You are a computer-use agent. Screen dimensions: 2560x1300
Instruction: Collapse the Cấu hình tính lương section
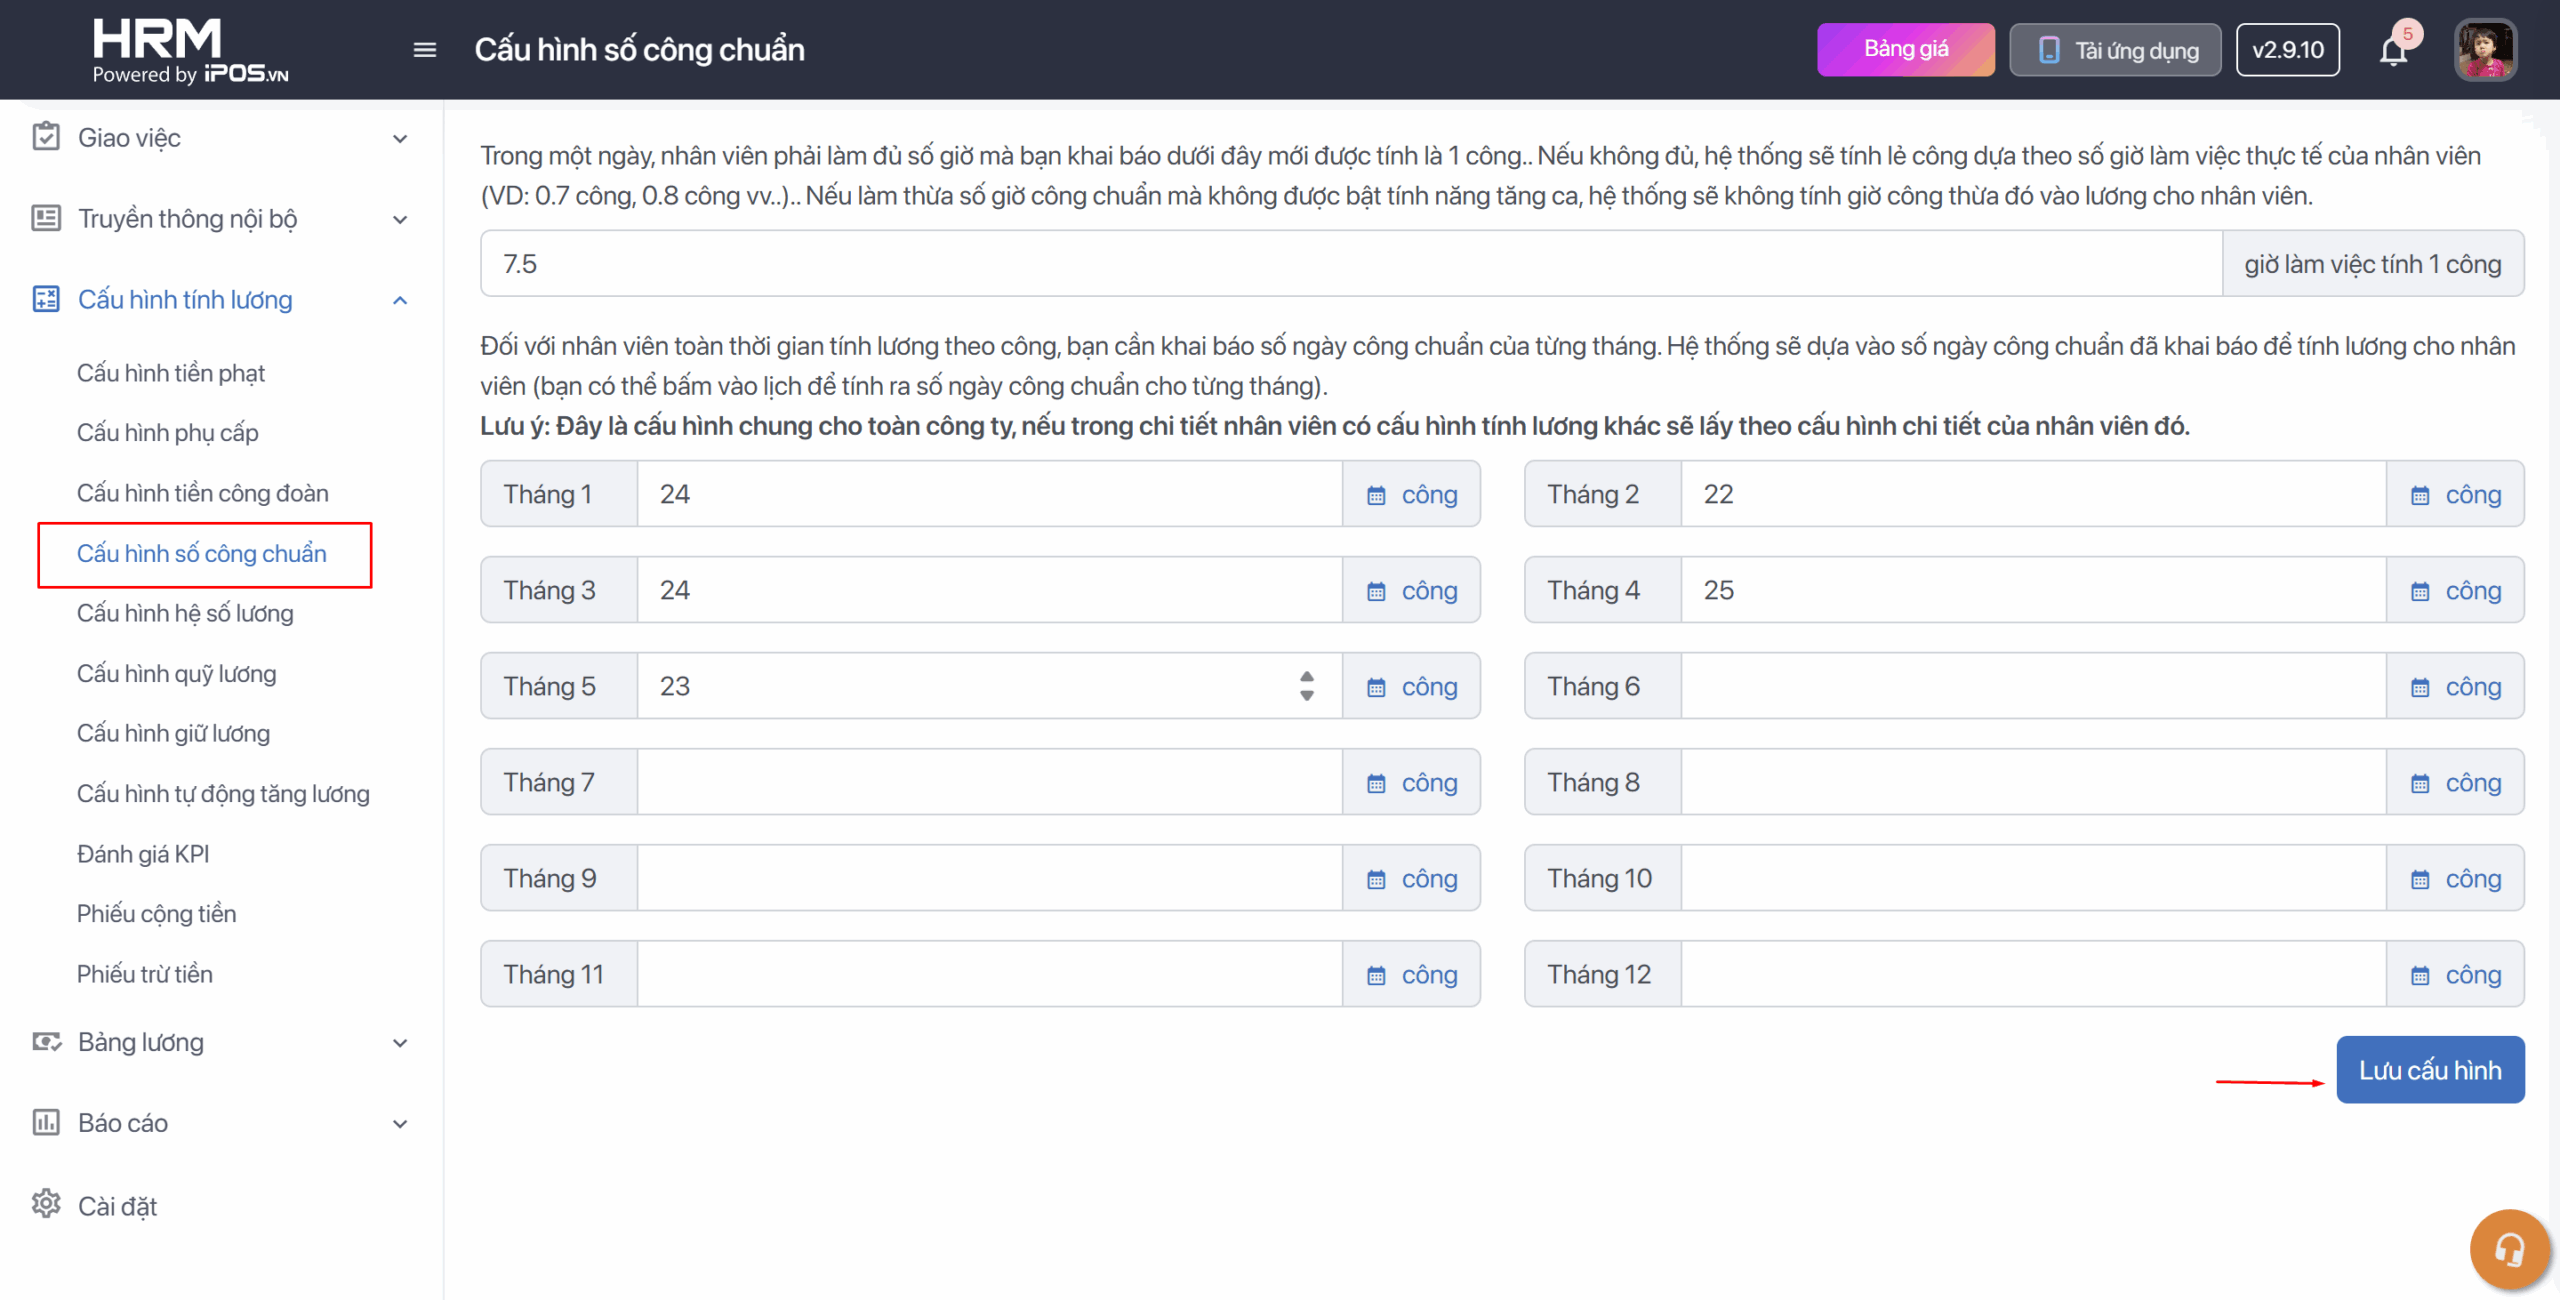coord(400,300)
